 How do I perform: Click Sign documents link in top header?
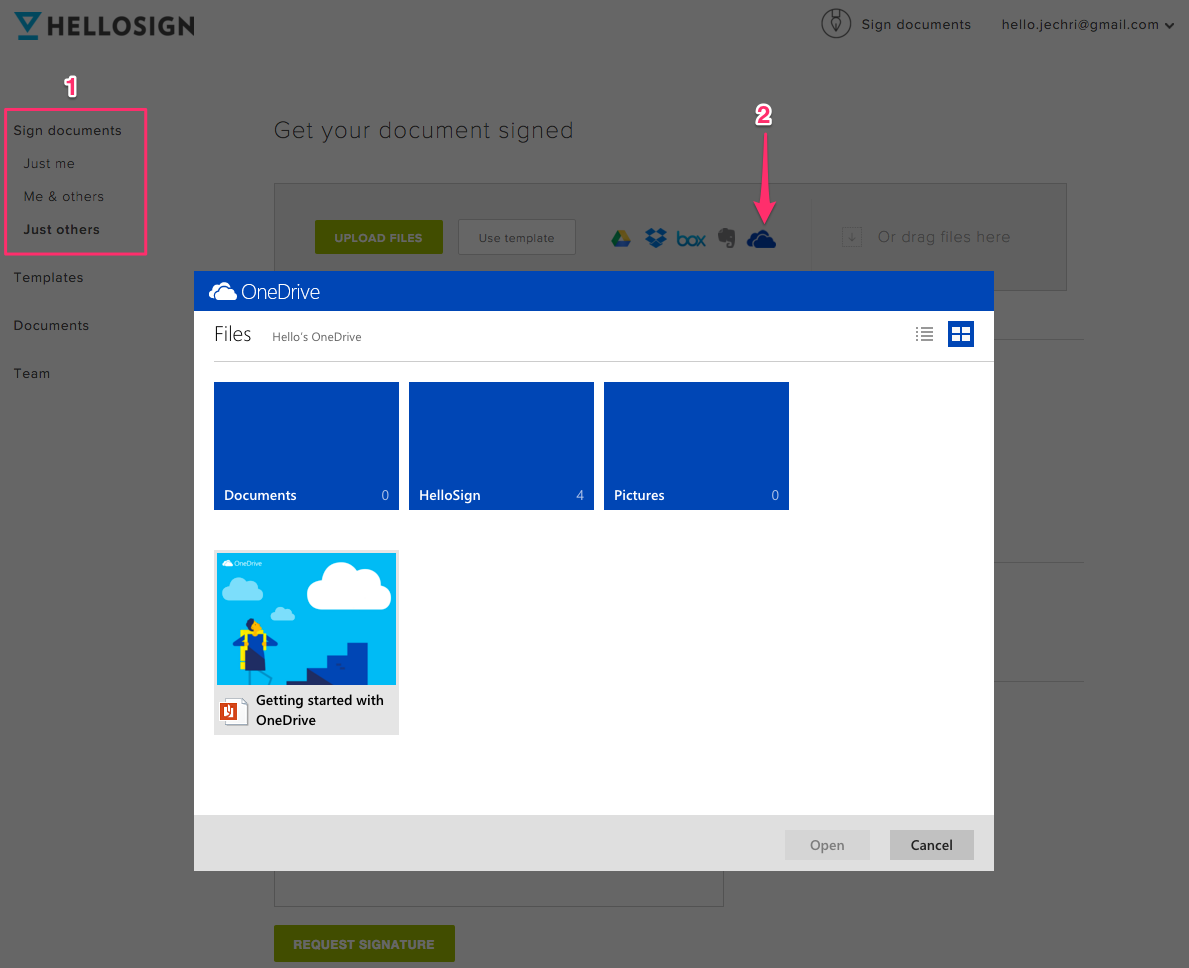click(916, 24)
